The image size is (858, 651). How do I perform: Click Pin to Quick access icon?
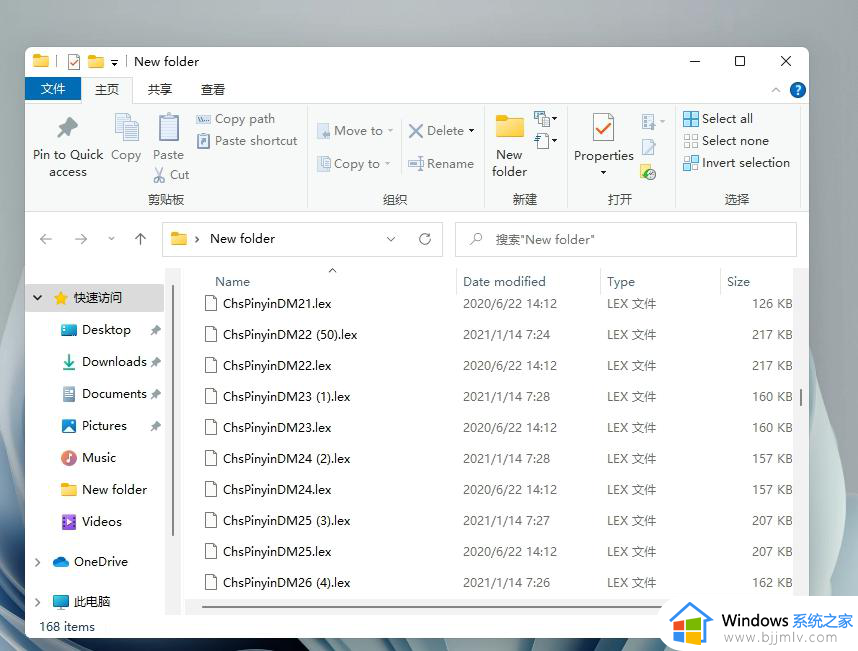click(x=67, y=128)
